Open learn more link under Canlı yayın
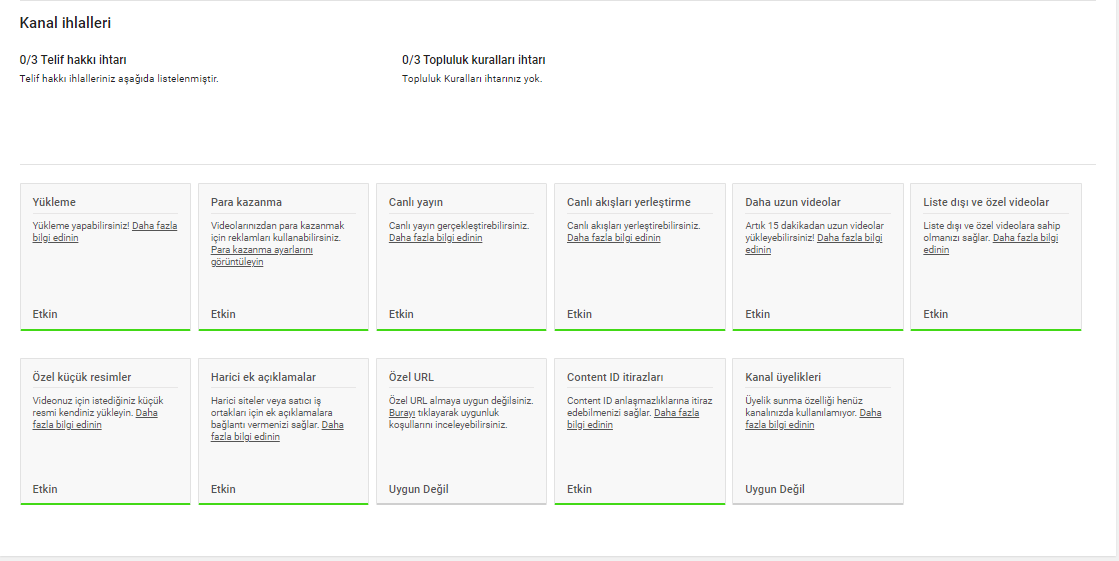The width and height of the screenshot is (1119, 561). [435, 238]
